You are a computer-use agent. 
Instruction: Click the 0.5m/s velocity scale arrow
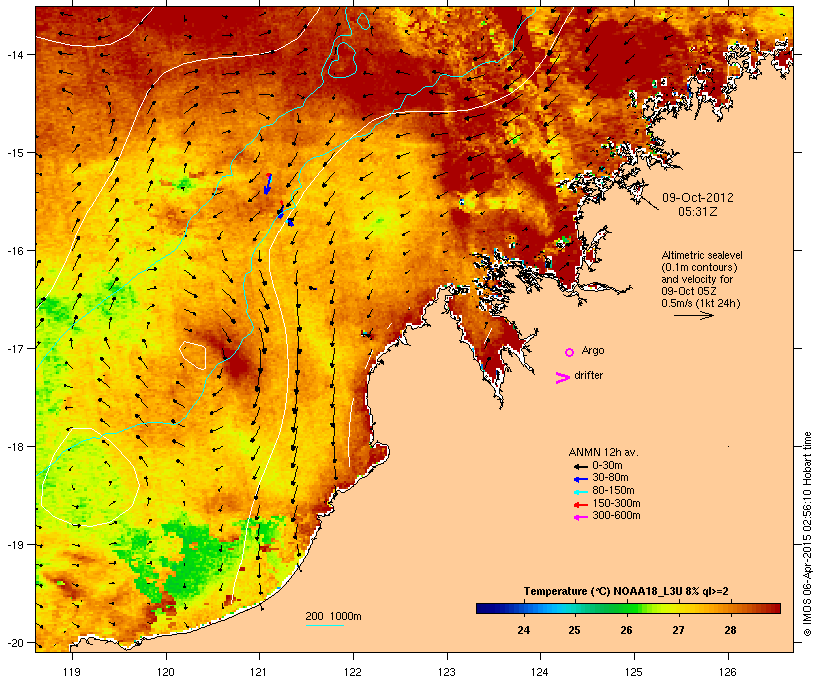point(693,315)
